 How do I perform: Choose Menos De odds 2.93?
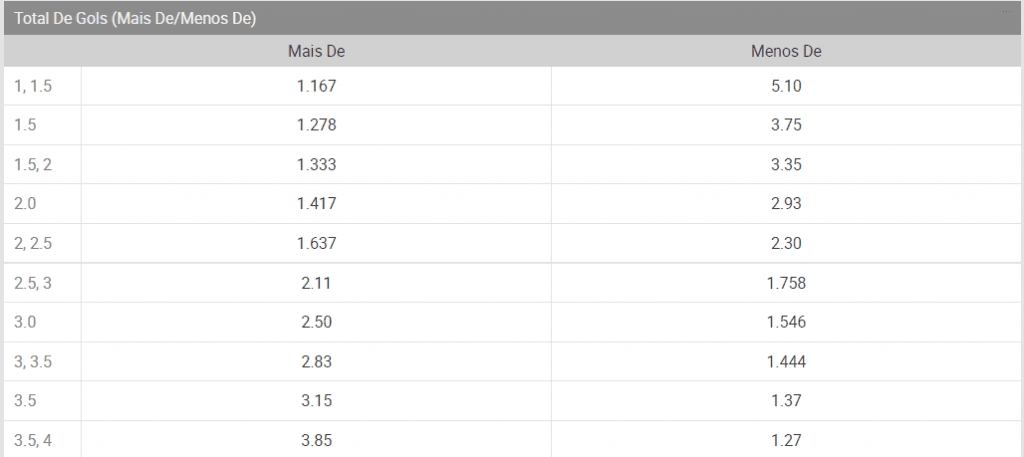[786, 204]
